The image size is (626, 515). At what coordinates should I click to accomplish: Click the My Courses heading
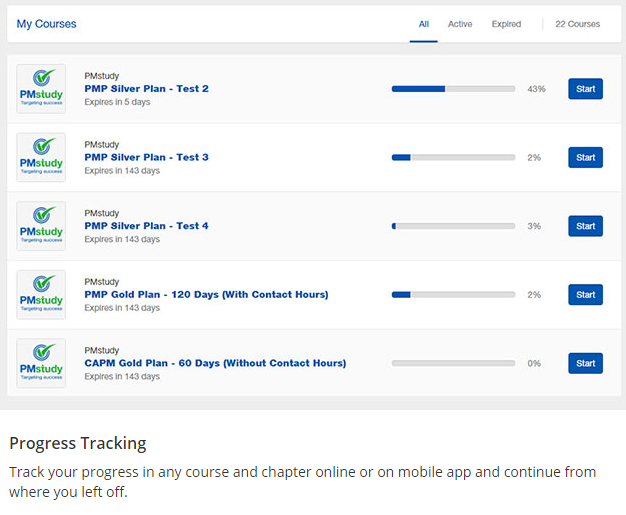pyautogui.click(x=46, y=24)
